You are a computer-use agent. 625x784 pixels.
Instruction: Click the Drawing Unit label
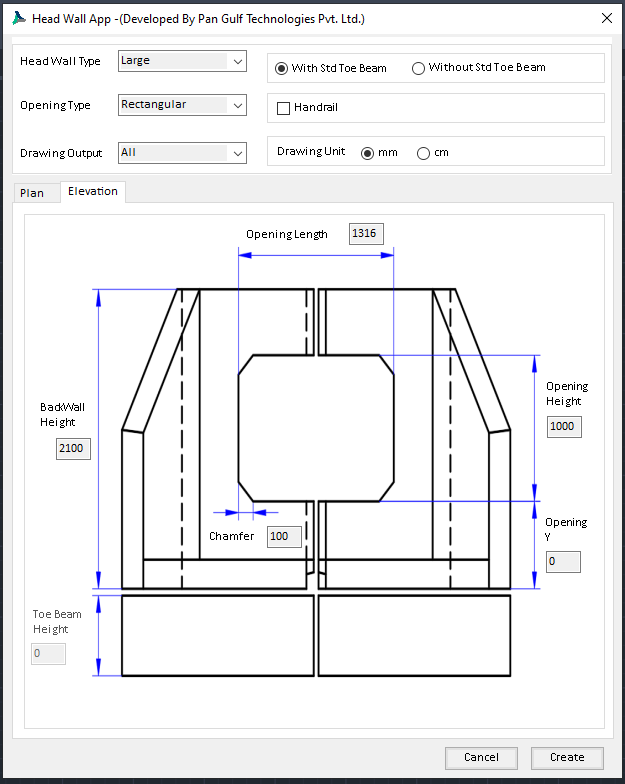[x=311, y=152]
